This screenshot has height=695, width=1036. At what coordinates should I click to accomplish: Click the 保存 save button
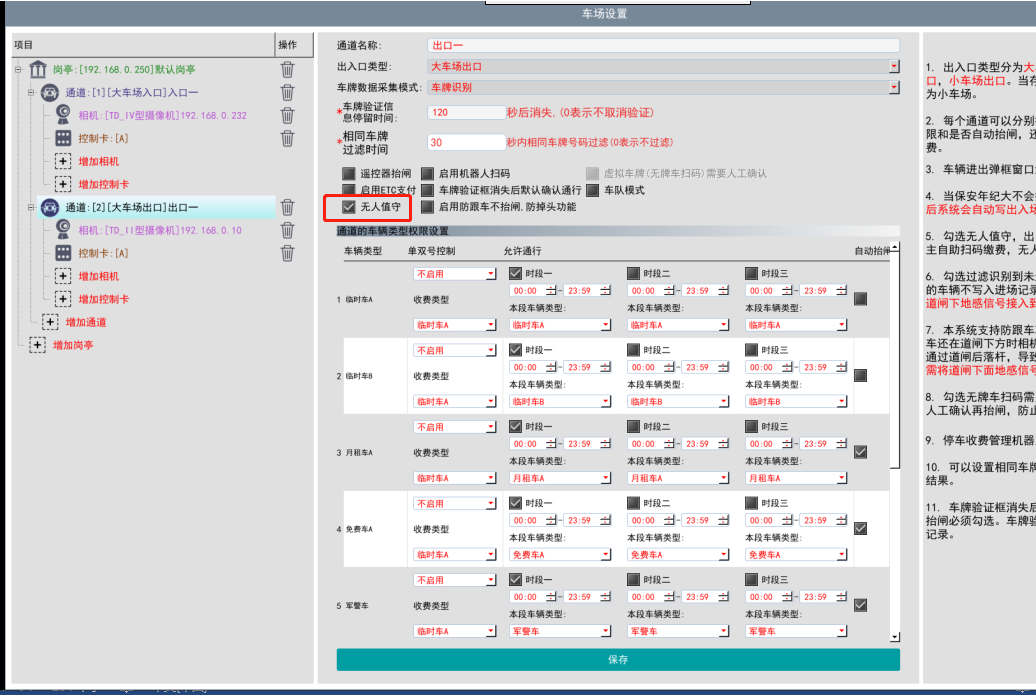(x=617, y=660)
